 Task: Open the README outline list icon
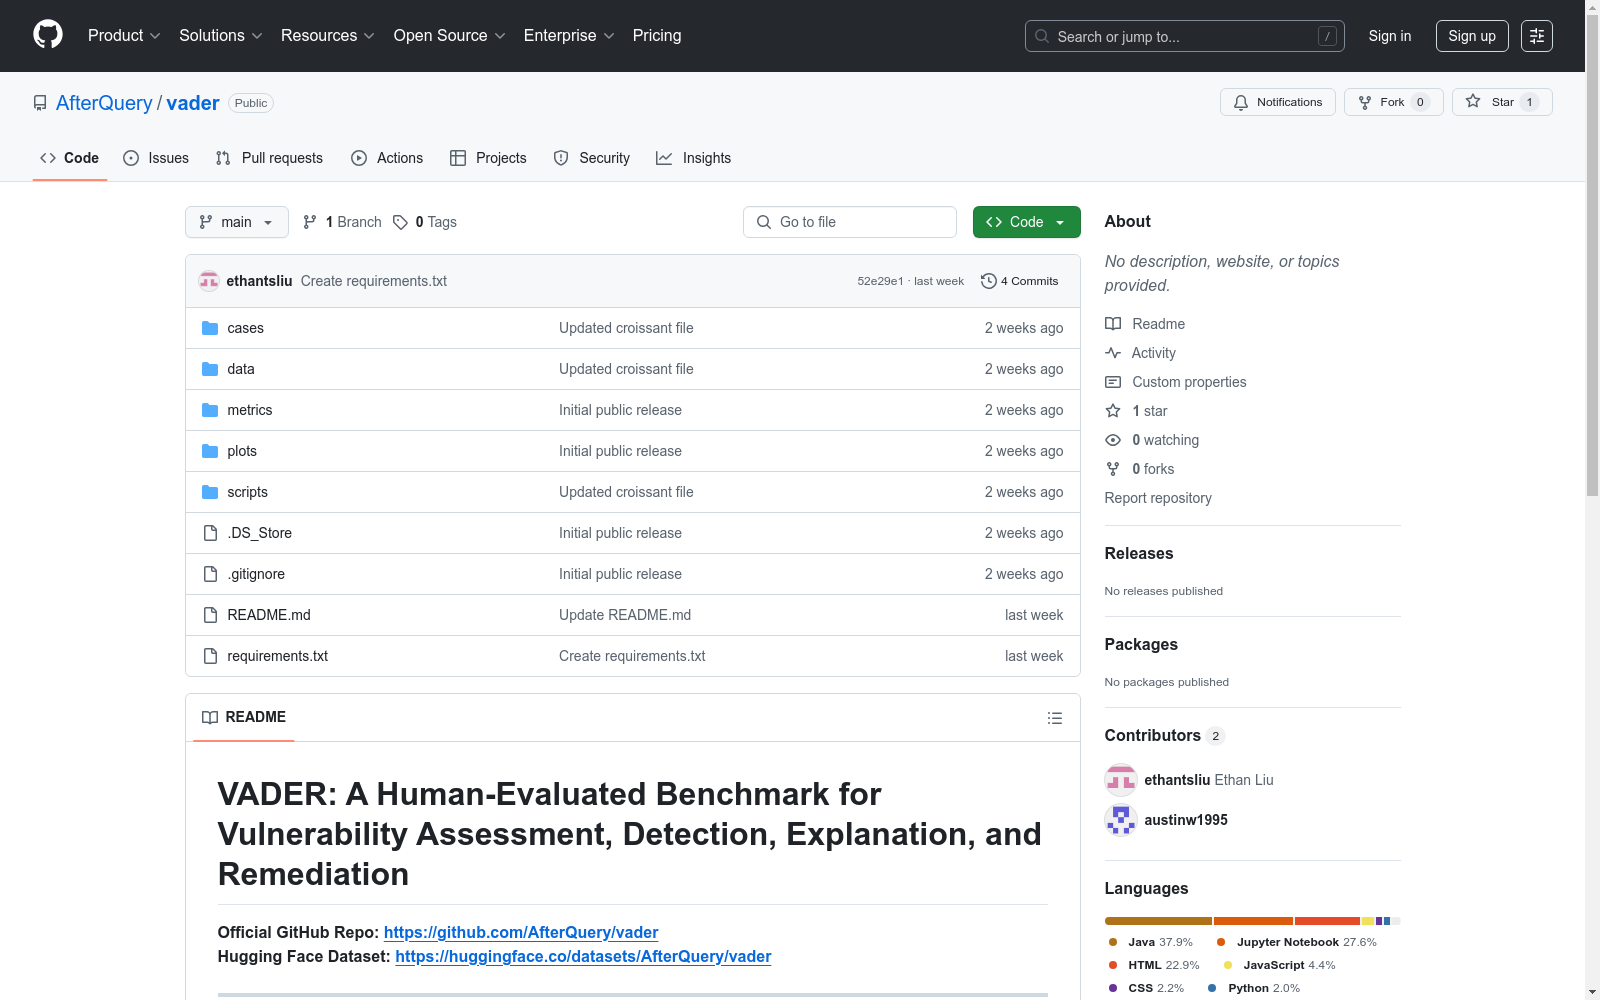click(1054, 718)
